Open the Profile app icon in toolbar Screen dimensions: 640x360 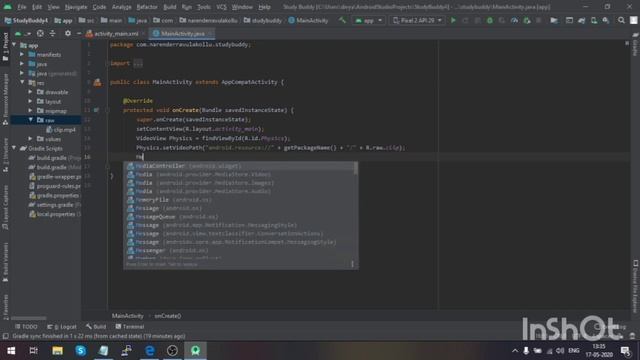tap(514, 20)
